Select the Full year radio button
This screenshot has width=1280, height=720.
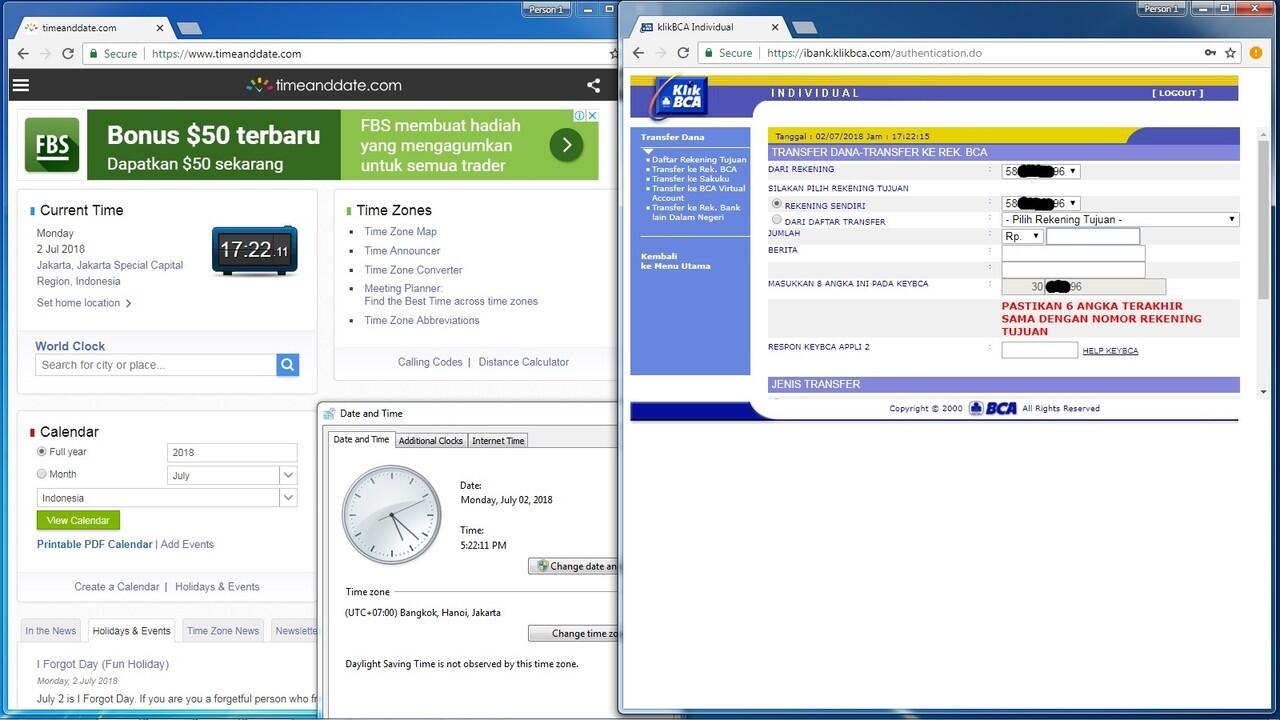coord(42,452)
